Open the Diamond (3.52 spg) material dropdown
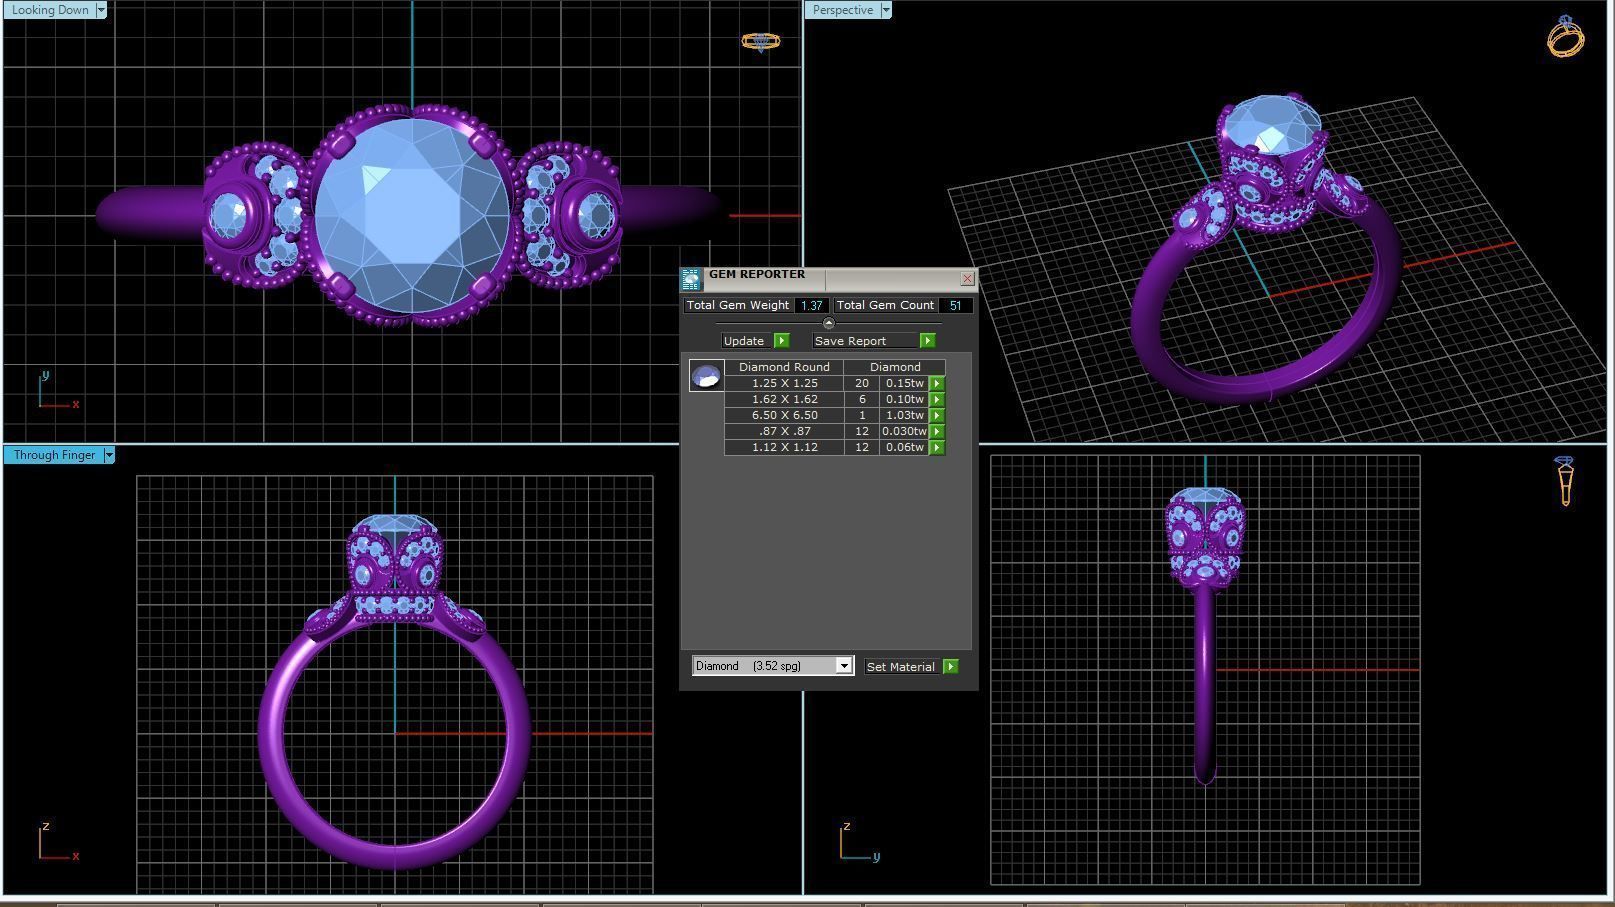The height and width of the screenshot is (907, 1615). [x=844, y=666]
